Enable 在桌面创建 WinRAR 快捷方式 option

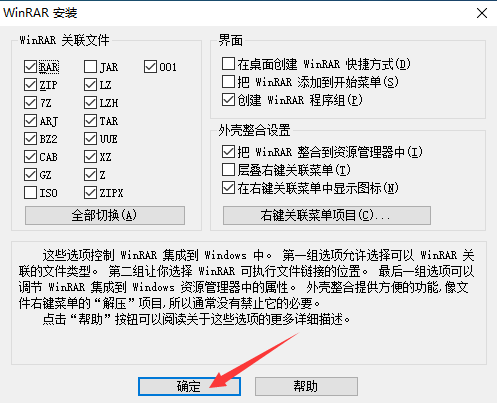(x=228, y=64)
